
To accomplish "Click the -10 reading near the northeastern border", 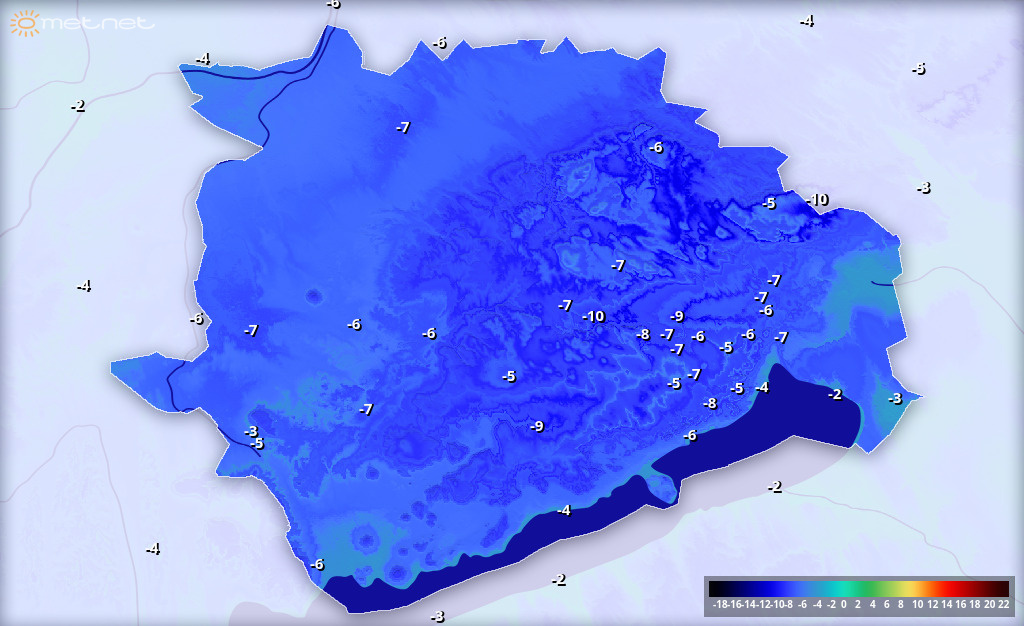I will coord(818,200).
